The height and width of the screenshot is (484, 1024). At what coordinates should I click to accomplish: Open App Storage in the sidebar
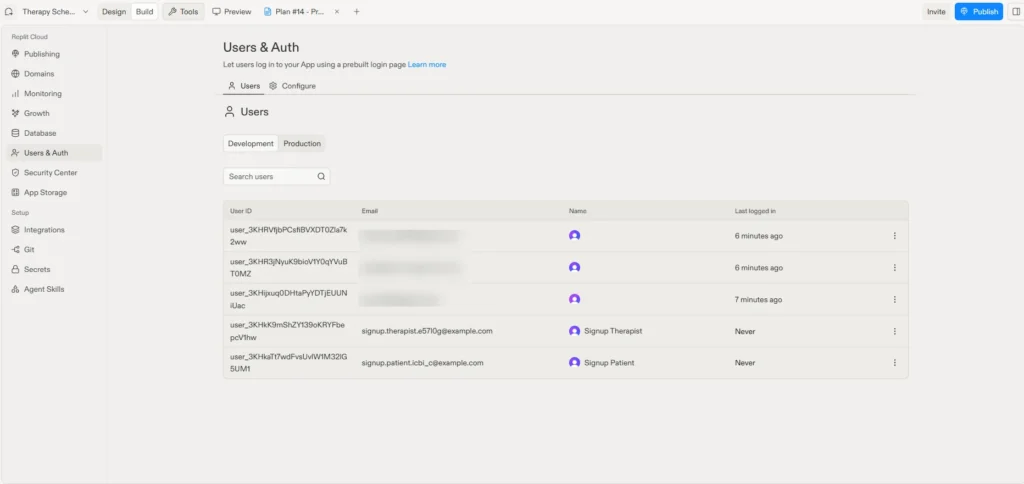(x=54, y=193)
